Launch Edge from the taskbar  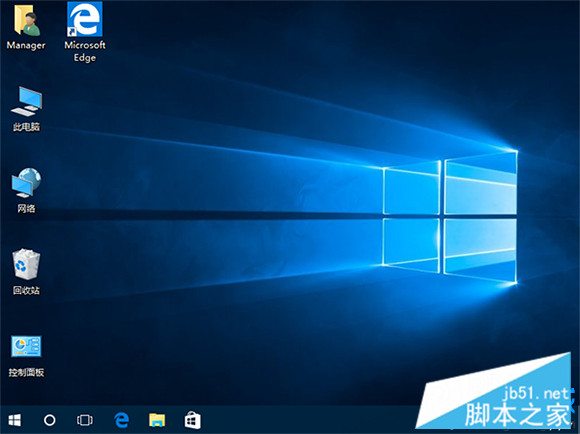coord(121,420)
